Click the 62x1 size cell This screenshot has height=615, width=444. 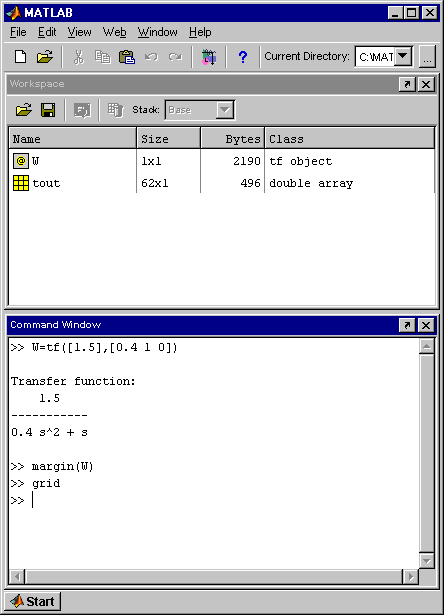coord(155,183)
